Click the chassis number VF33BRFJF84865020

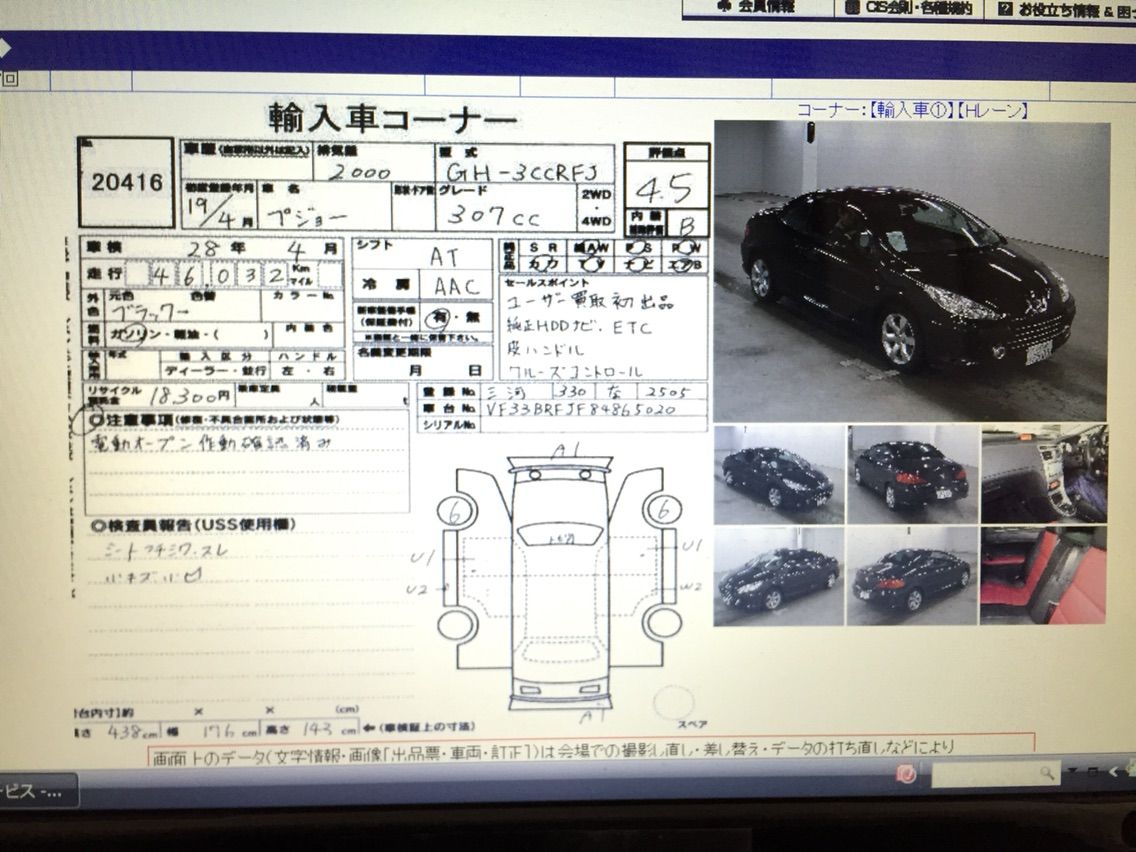[580, 409]
